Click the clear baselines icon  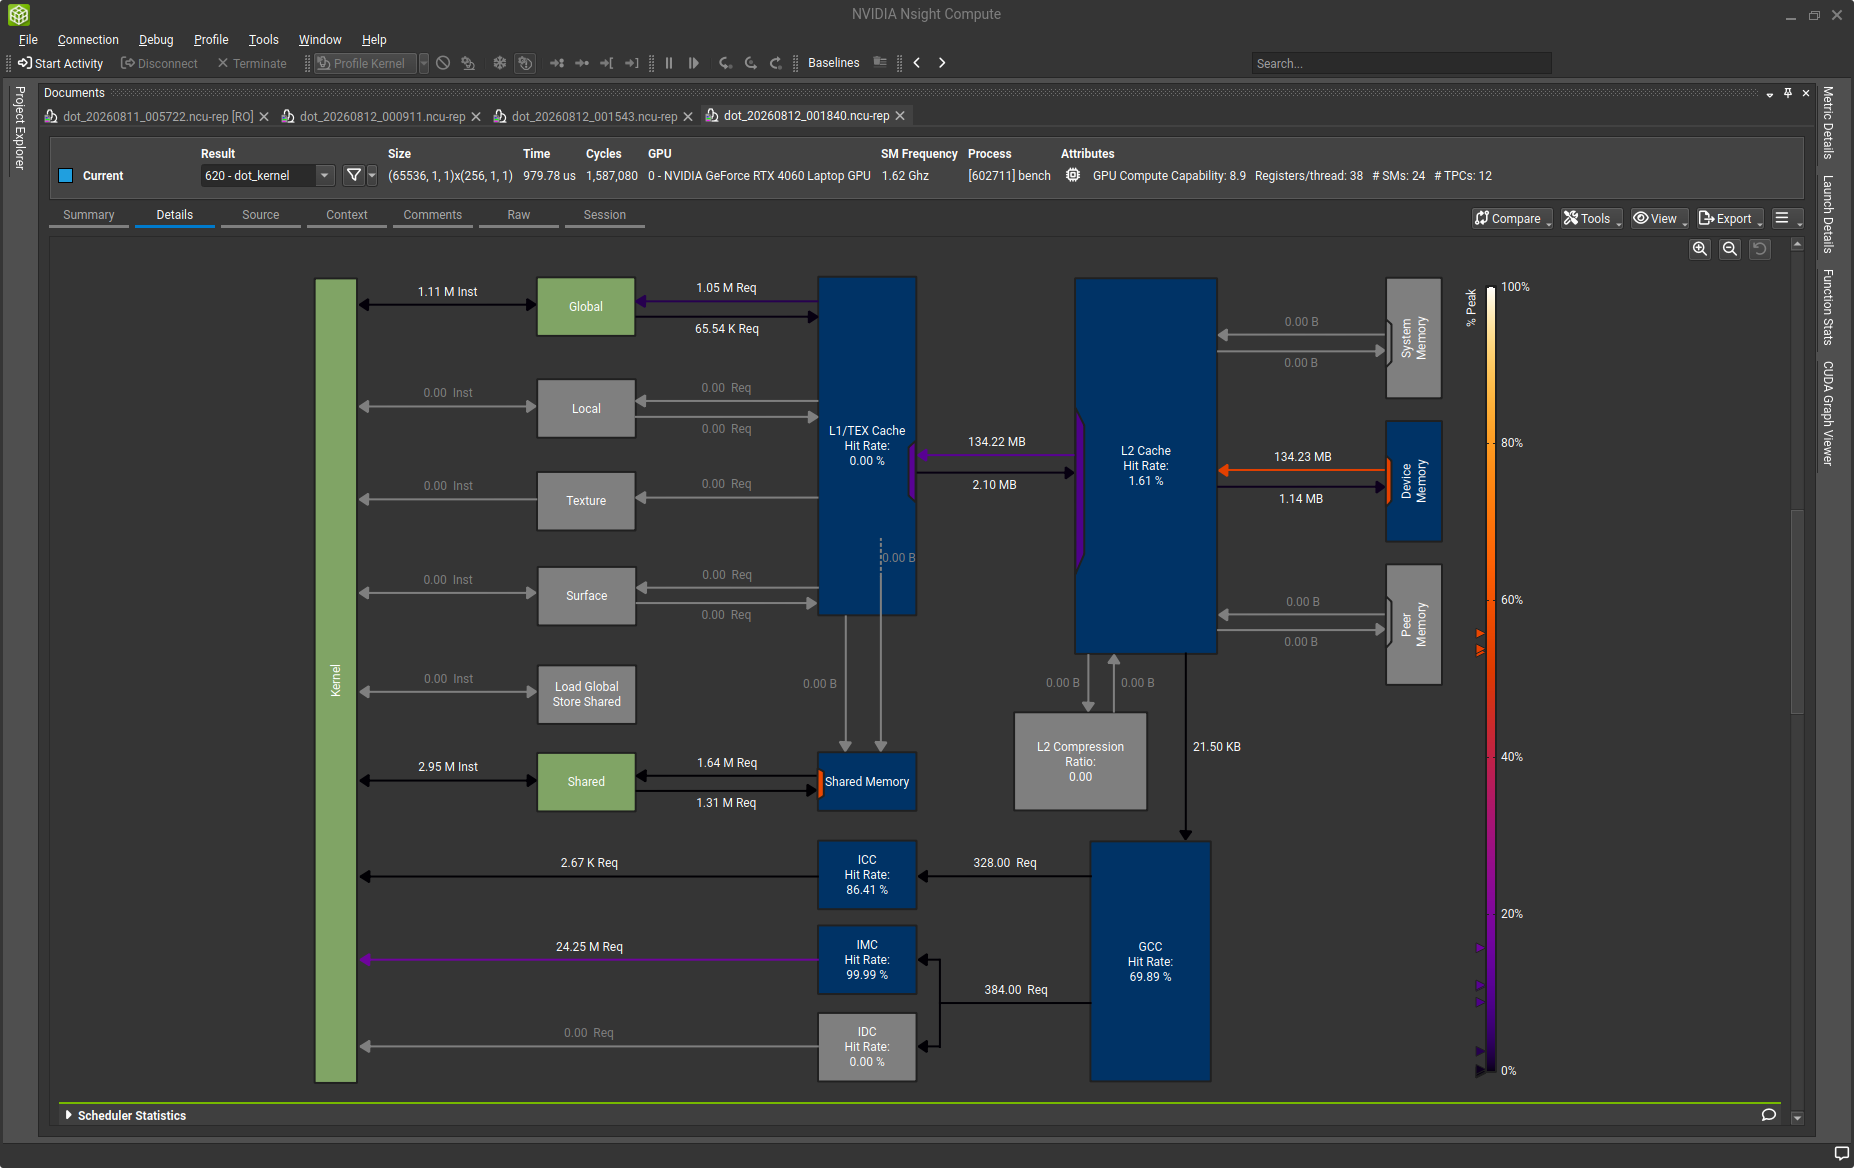tap(880, 62)
